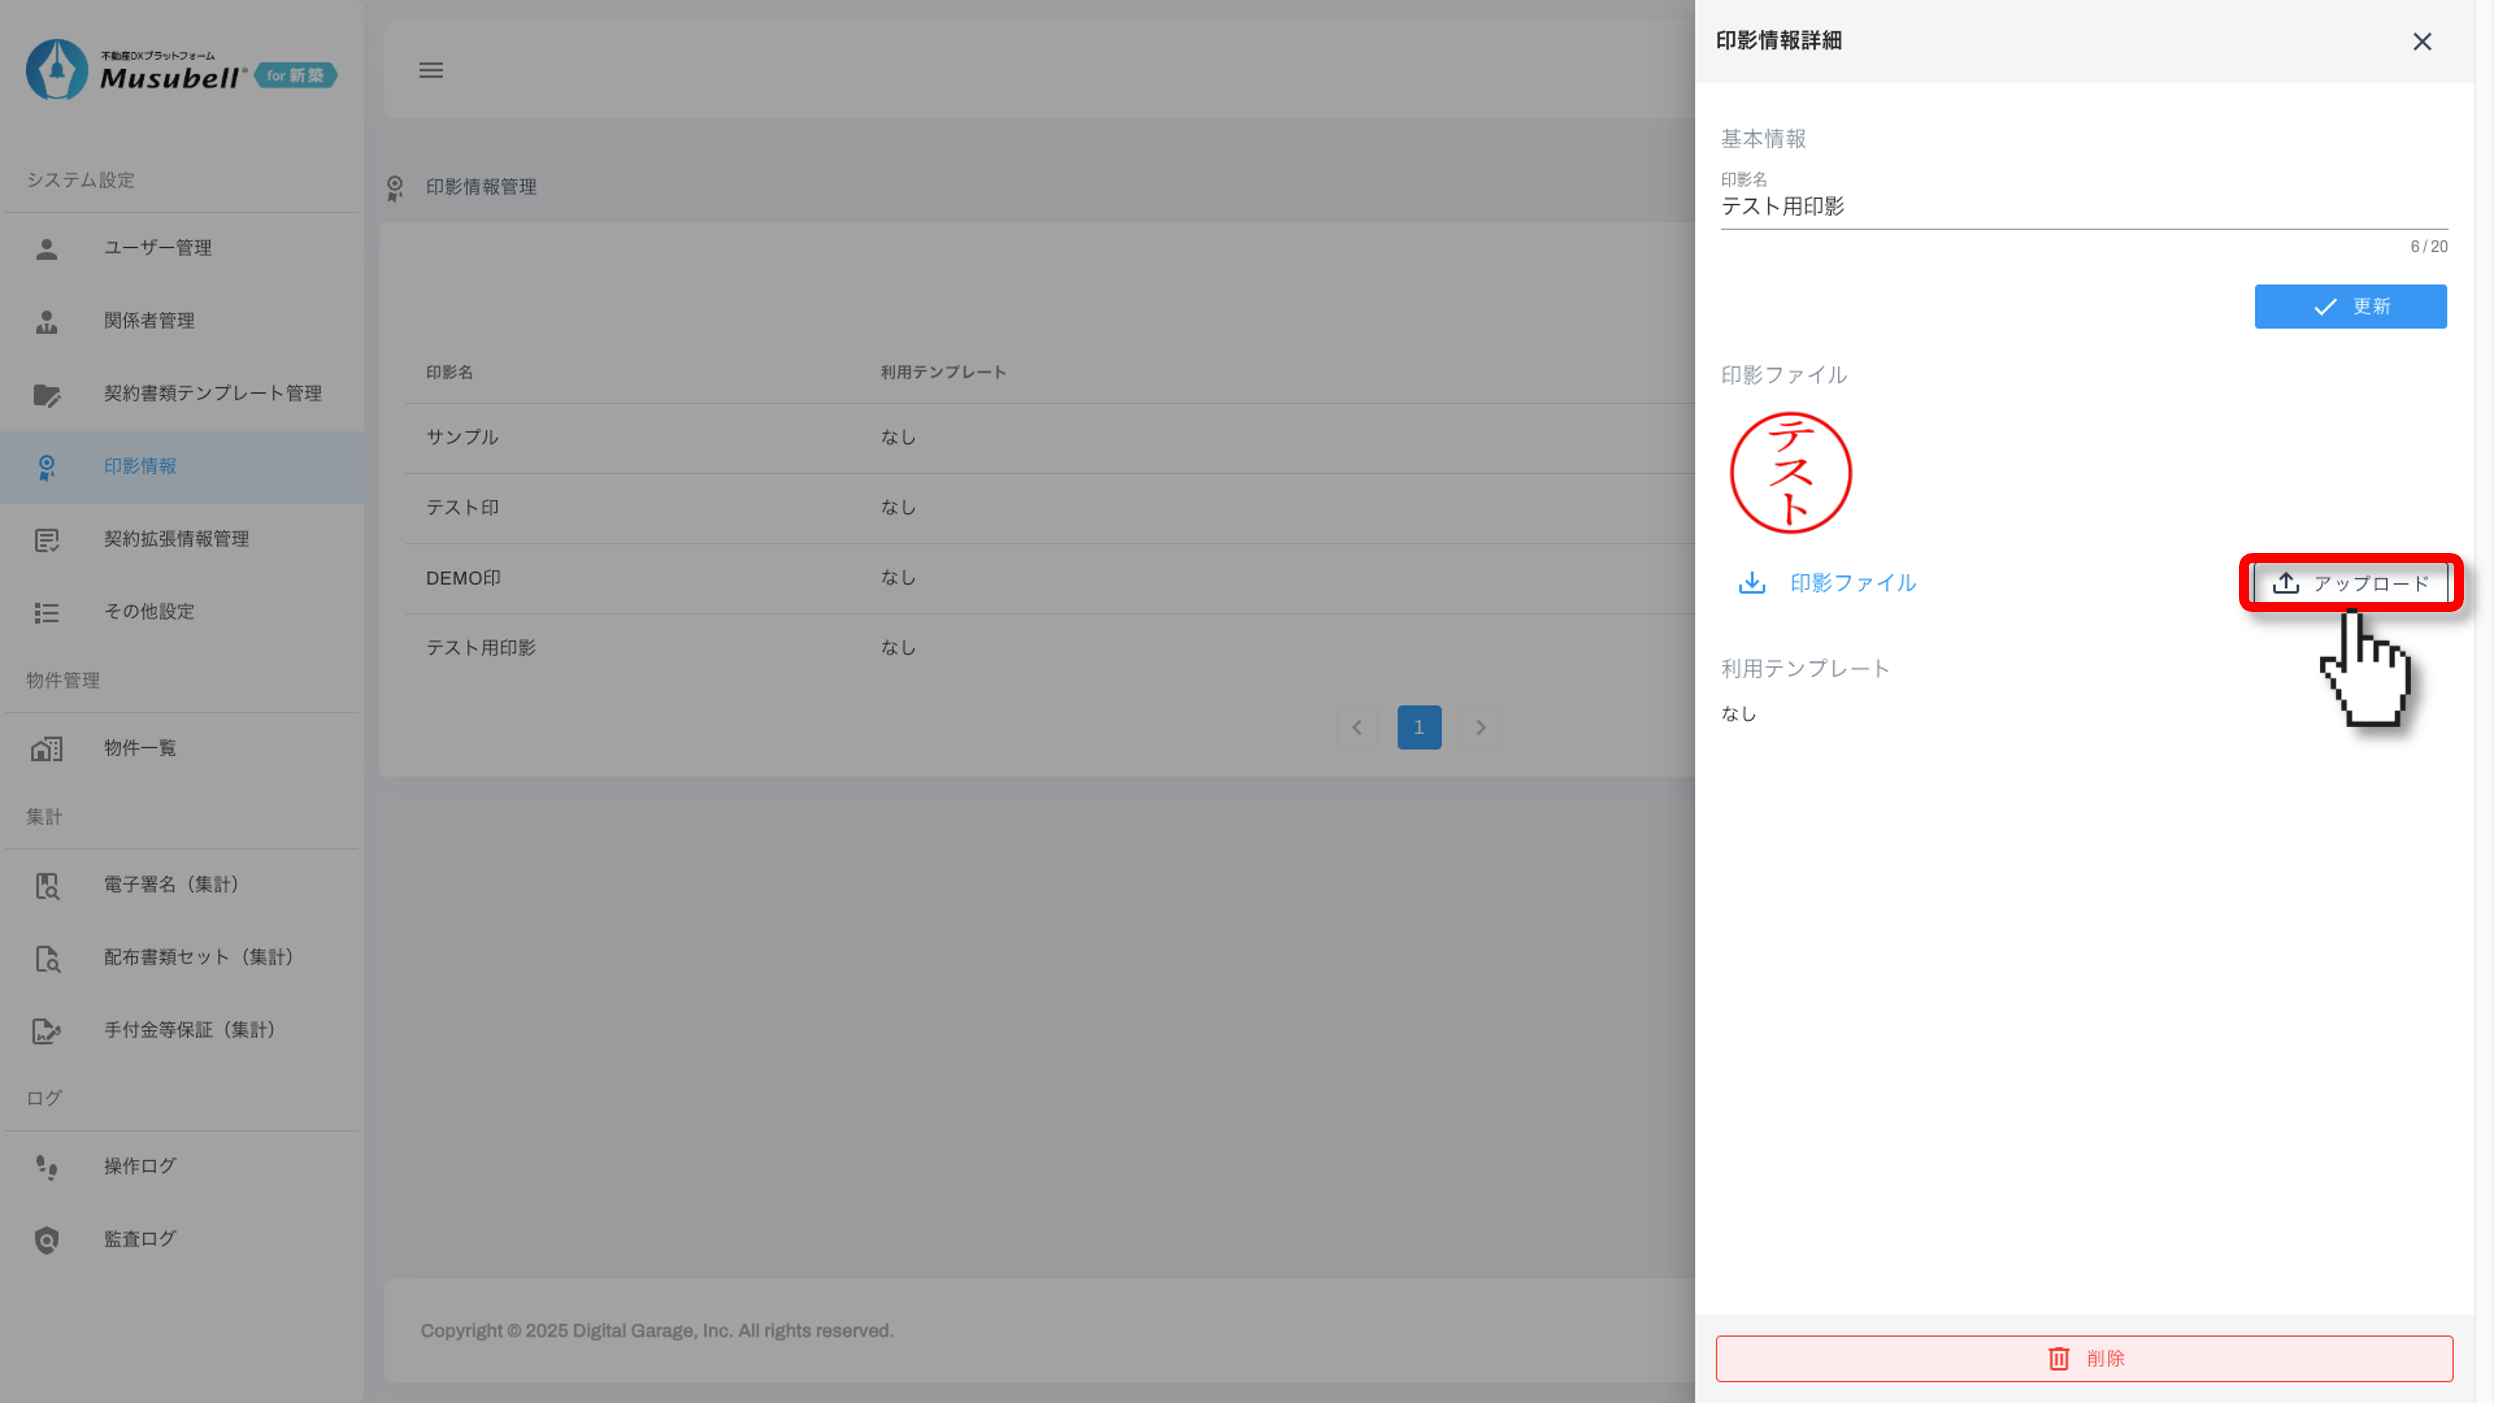Click the audit log shield icon
The height and width of the screenshot is (1407, 2497).
pos(46,1239)
